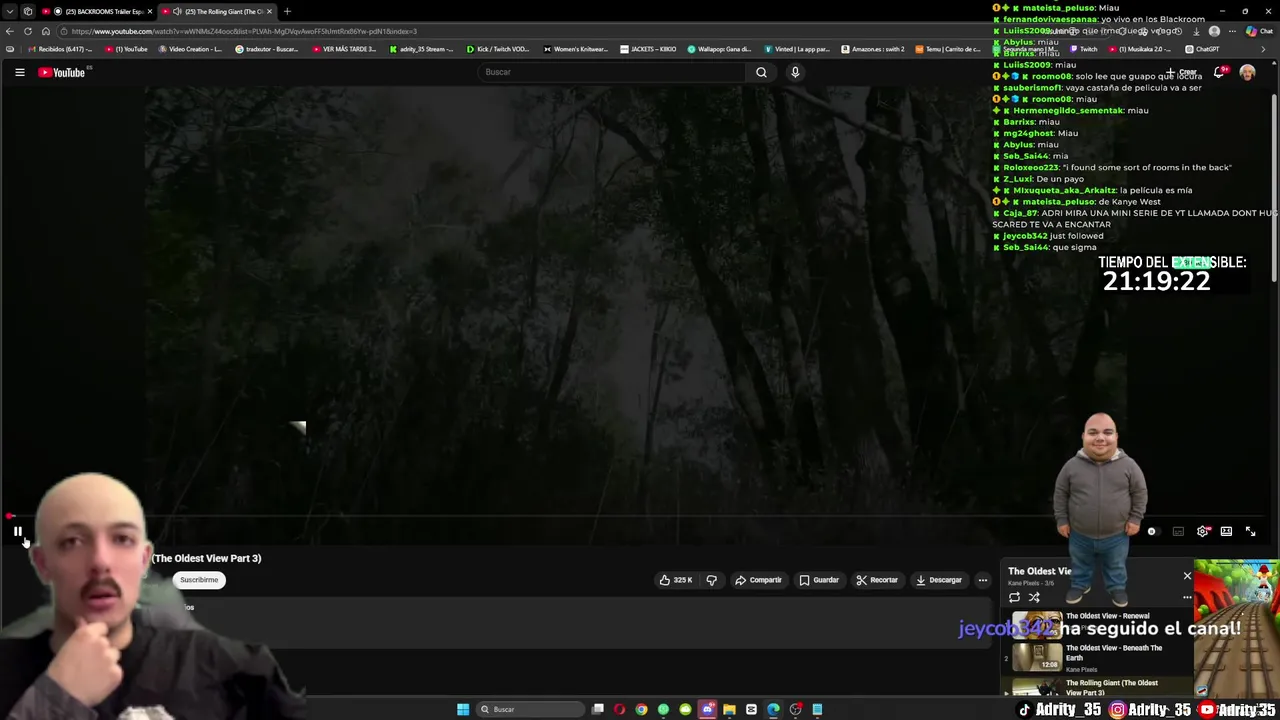Open the browser tab list dropdown

pos(10,11)
